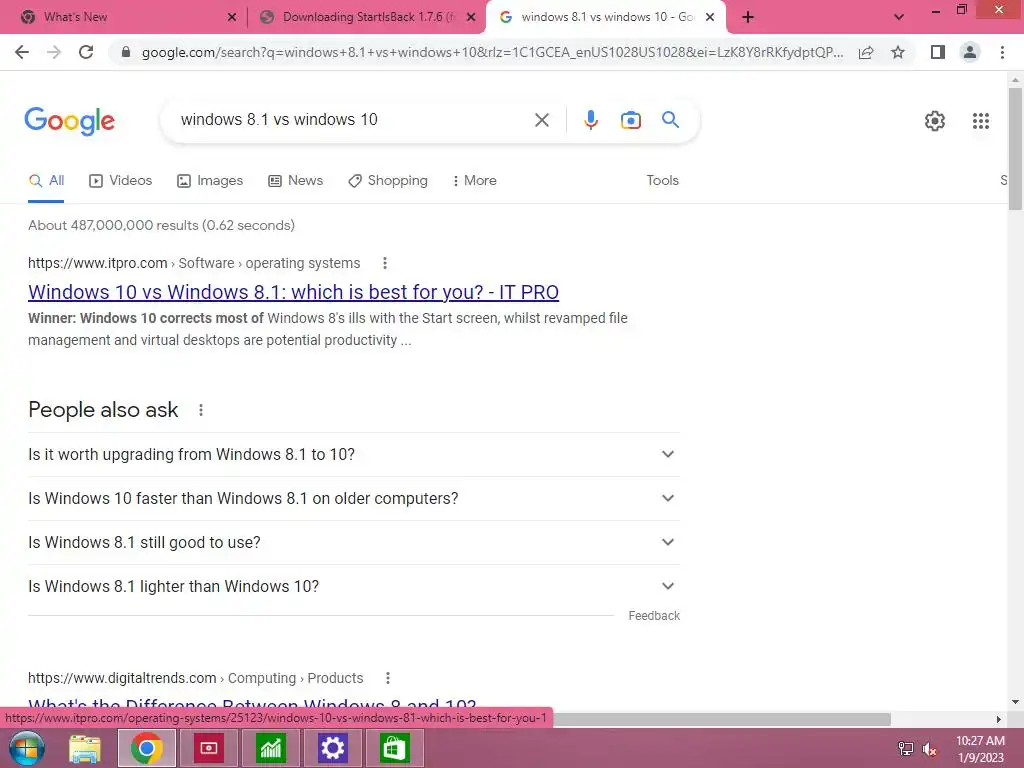Submit search with the magnifier icon

[670, 120]
